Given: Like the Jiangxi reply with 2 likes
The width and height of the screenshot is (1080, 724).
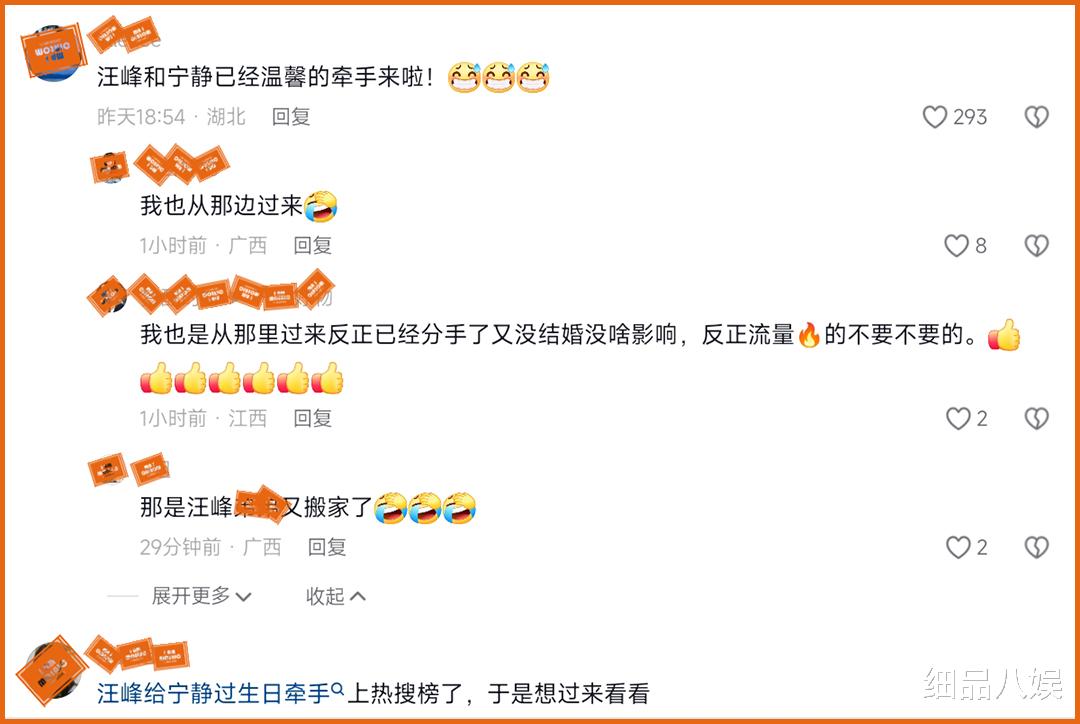Looking at the screenshot, I should click(x=957, y=418).
